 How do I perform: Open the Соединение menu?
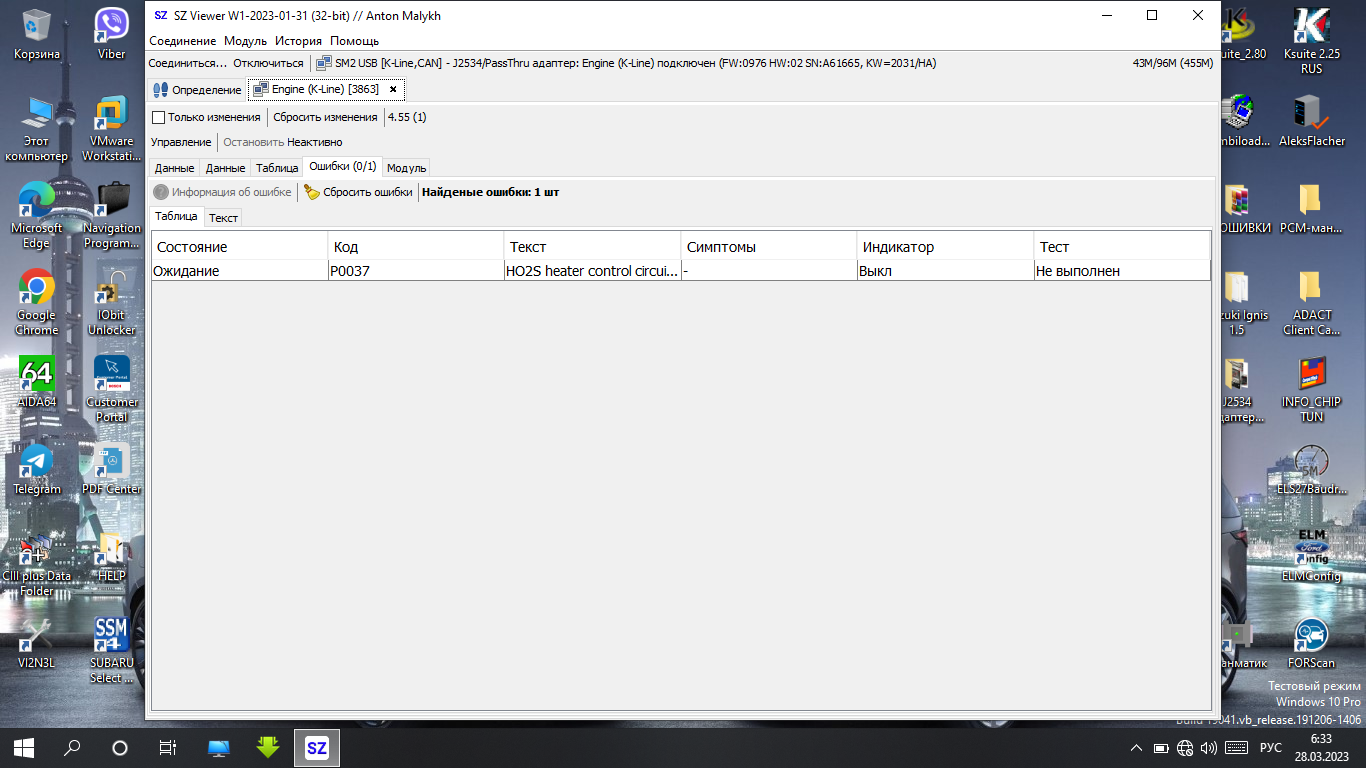182,41
